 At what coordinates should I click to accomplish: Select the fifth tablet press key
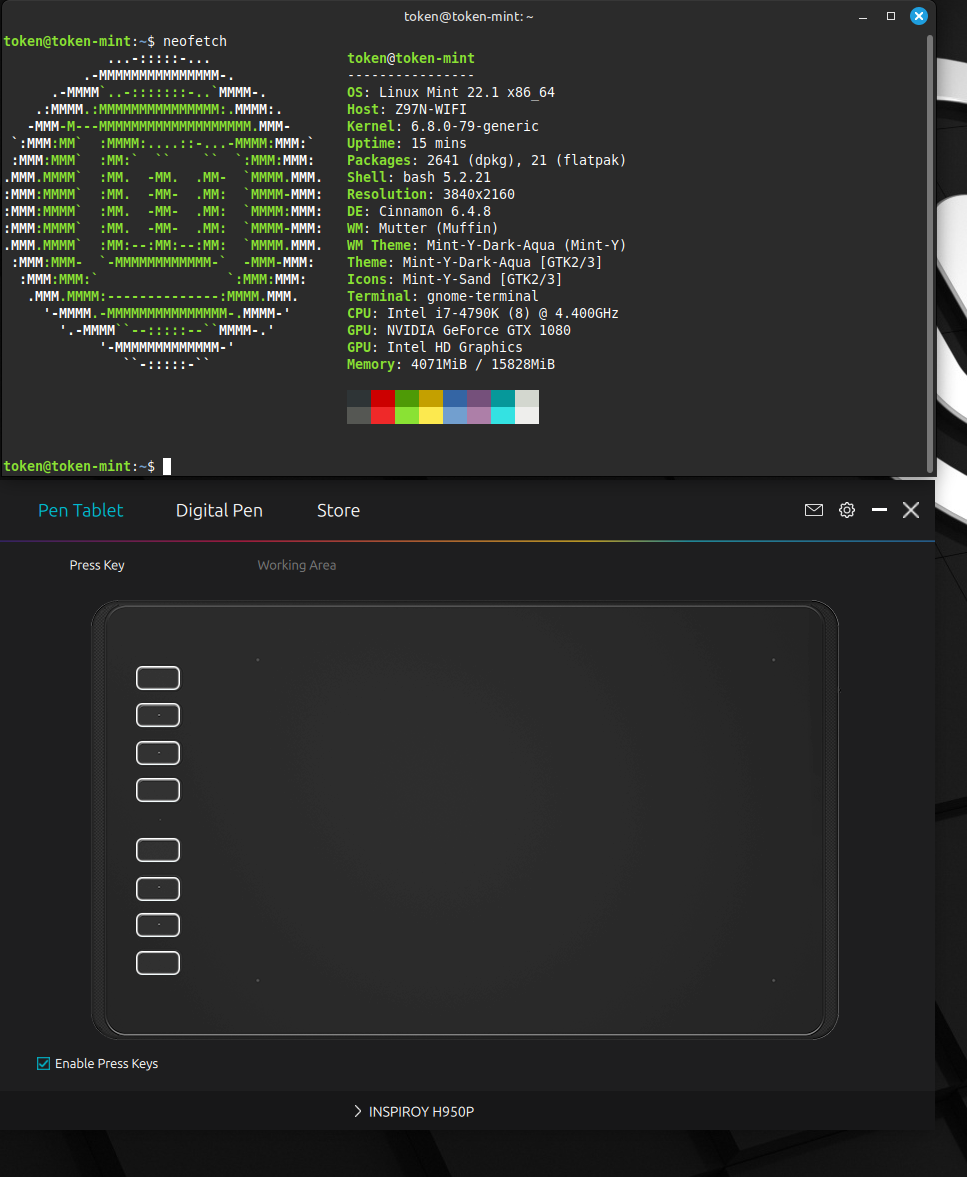point(158,850)
